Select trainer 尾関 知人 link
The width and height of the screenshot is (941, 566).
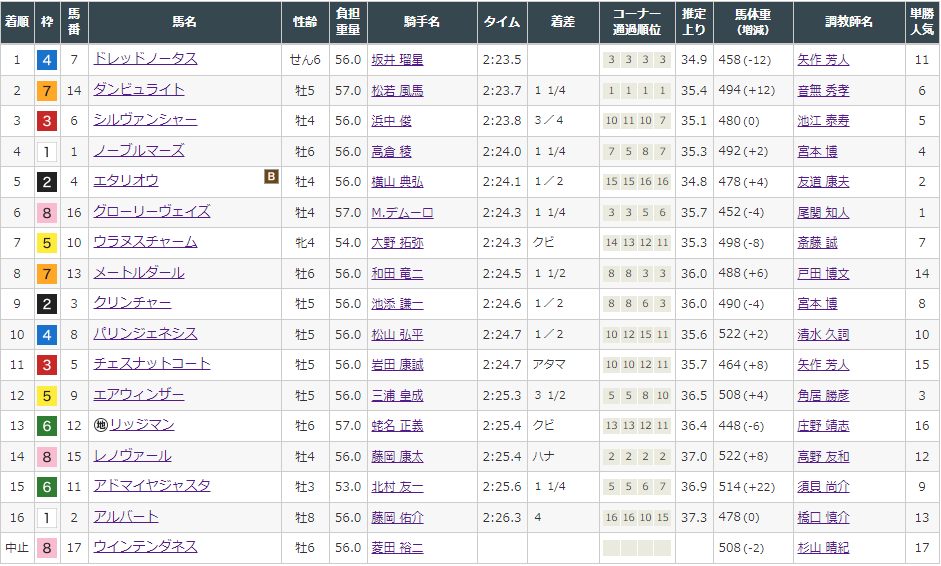coord(823,212)
